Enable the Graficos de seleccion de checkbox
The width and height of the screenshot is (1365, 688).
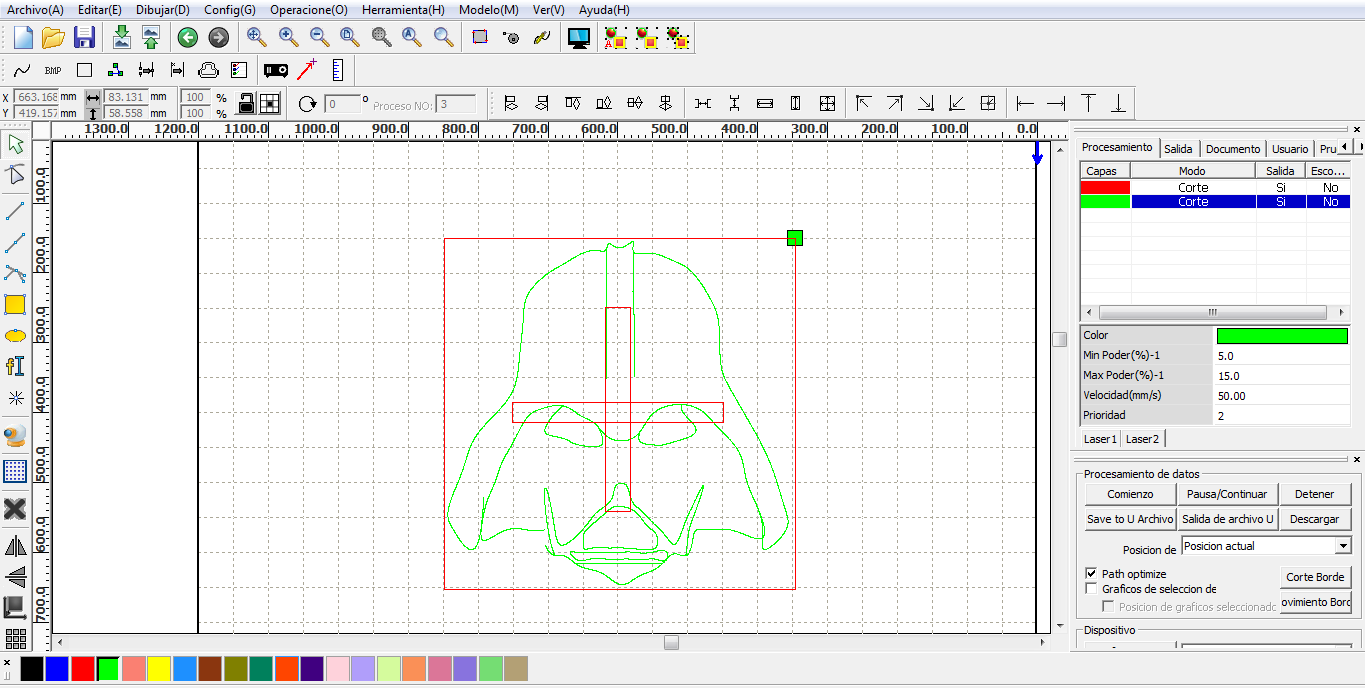click(x=1091, y=589)
